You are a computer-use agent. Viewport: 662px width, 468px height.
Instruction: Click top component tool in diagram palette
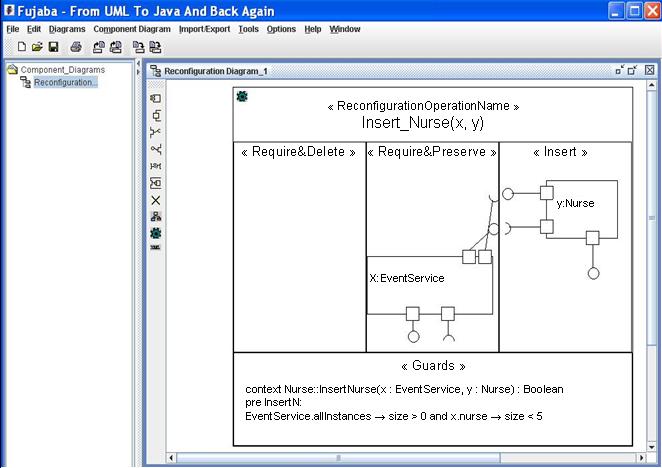pos(155,98)
